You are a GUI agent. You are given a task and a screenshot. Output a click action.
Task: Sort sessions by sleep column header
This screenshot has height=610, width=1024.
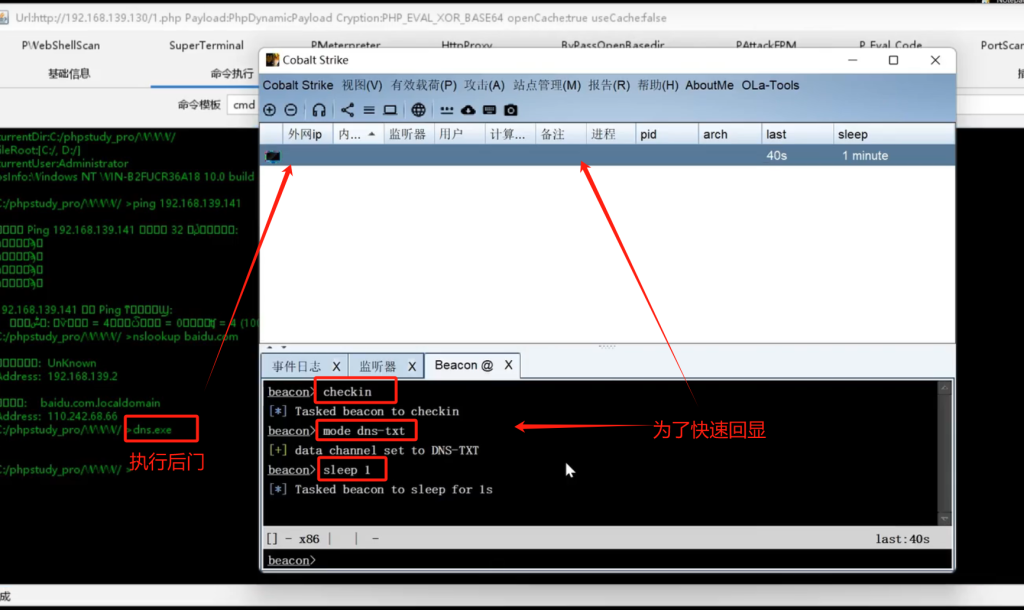coord(895,135)
